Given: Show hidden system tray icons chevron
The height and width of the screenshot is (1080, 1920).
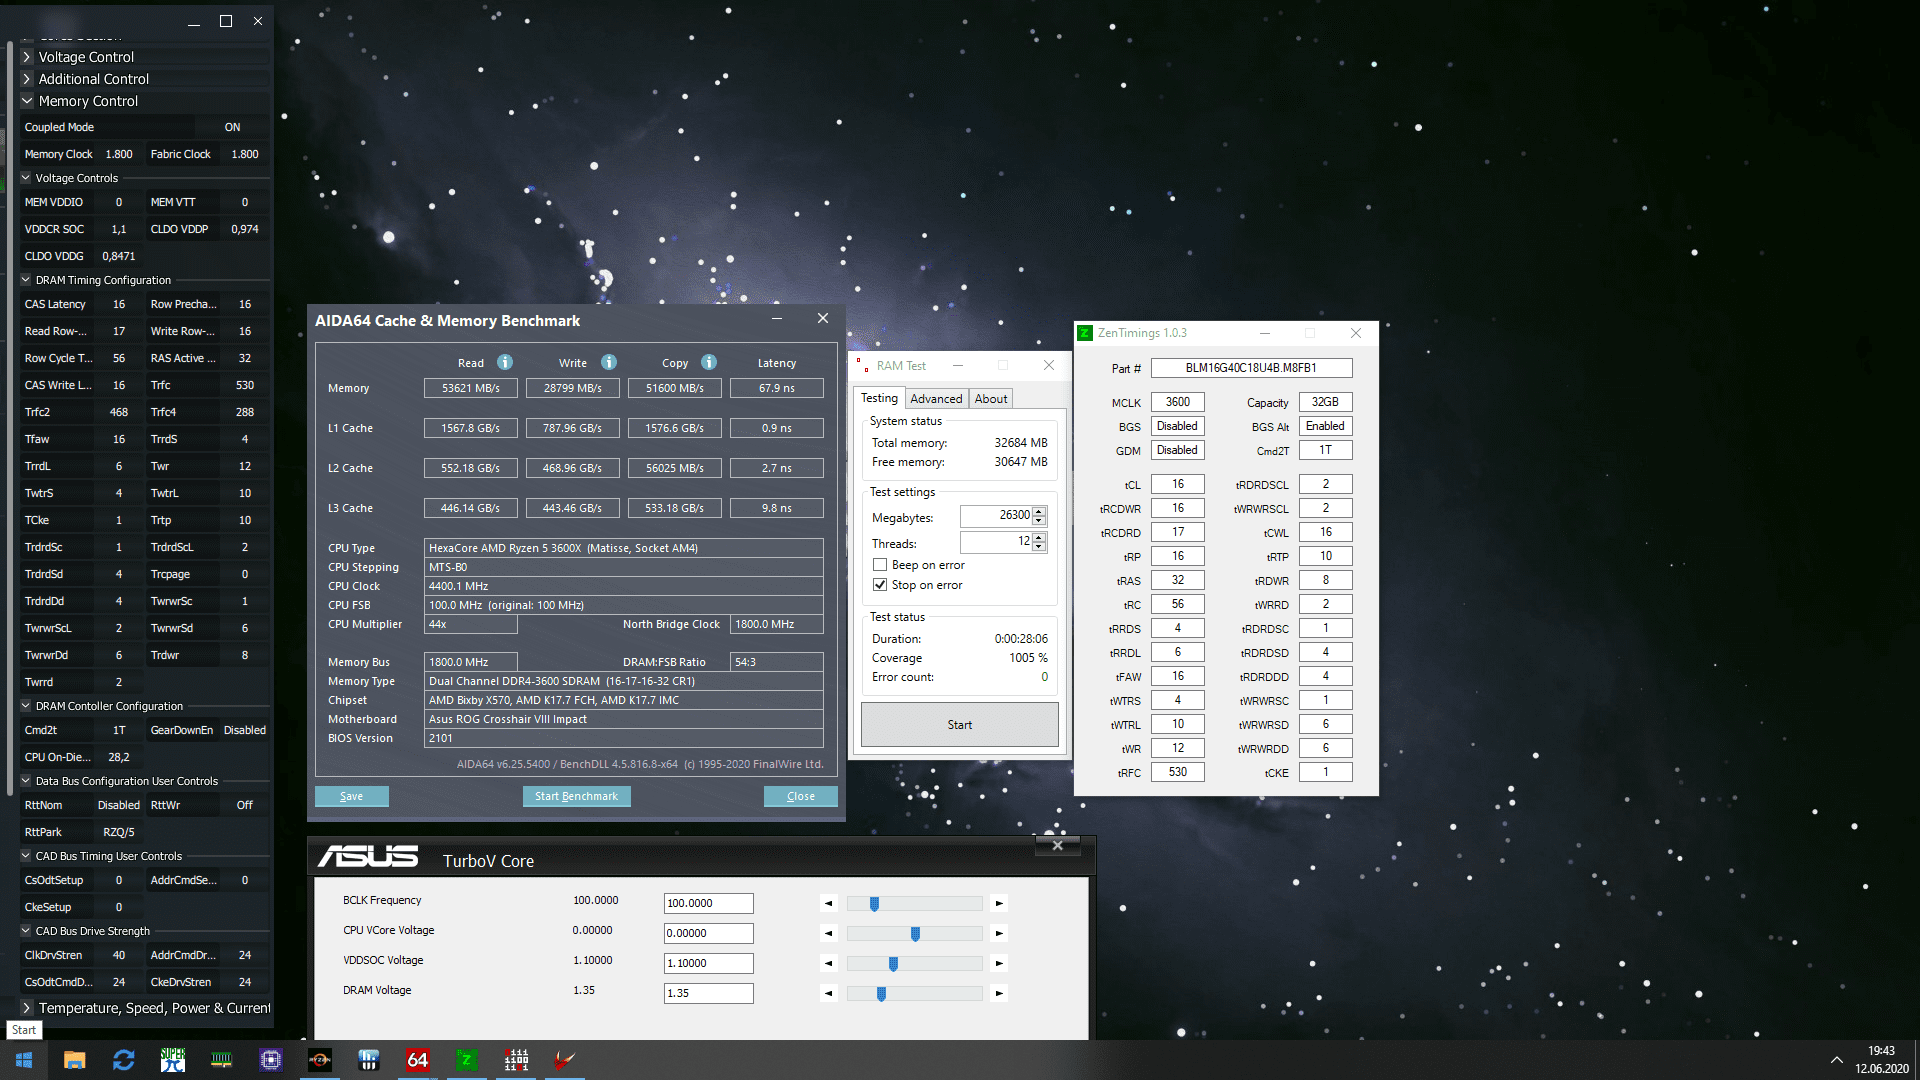Looking at the screenshot, I should (x=1836, y=1060).
